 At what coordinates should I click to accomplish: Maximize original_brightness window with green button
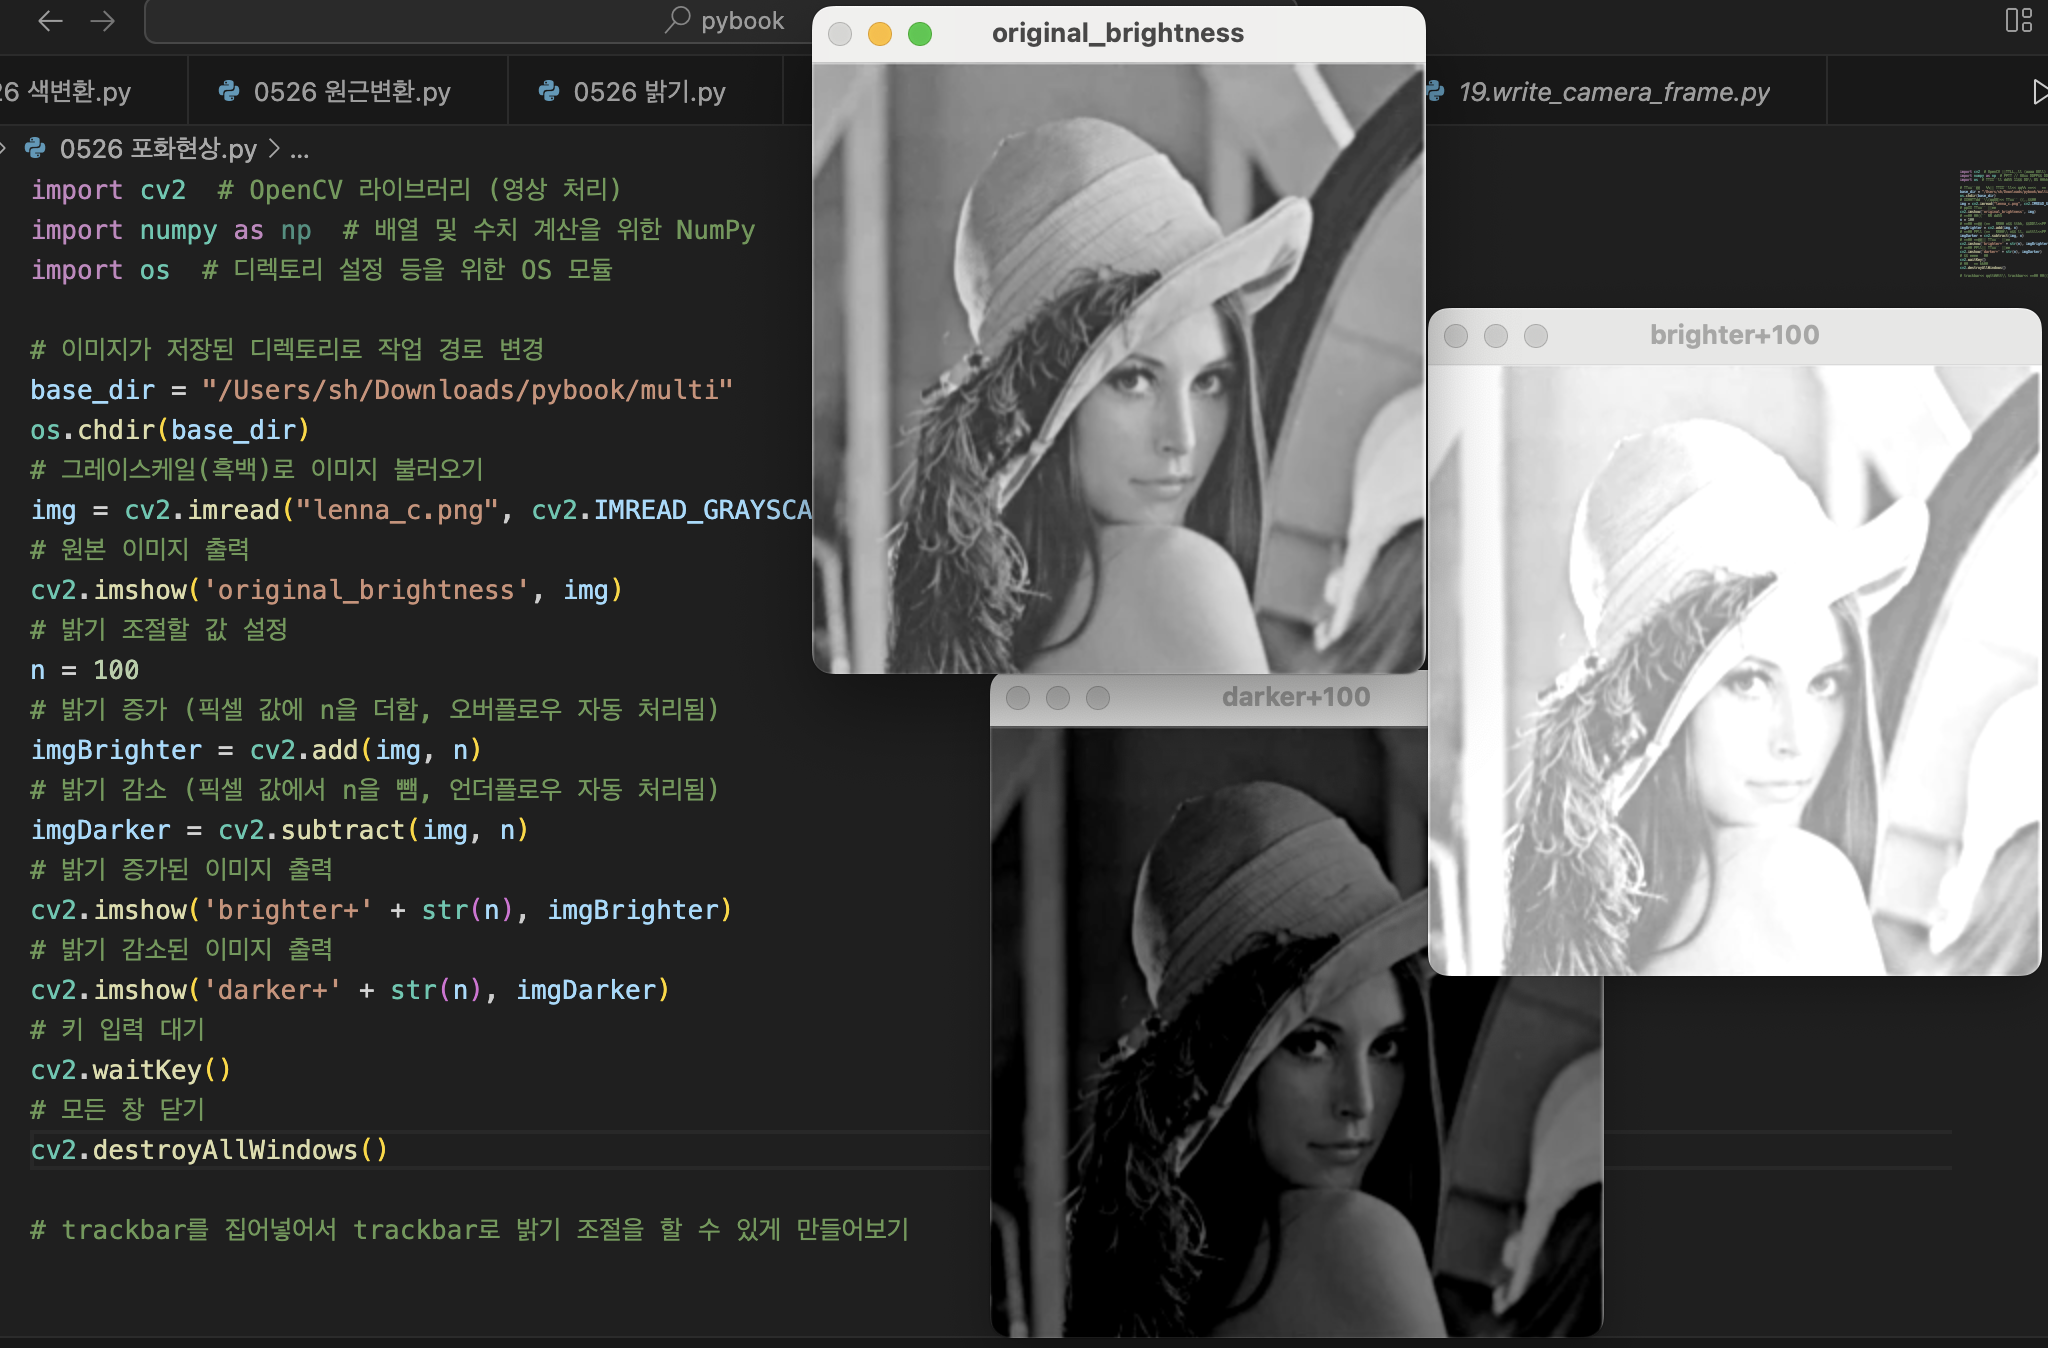click(920, 34)
